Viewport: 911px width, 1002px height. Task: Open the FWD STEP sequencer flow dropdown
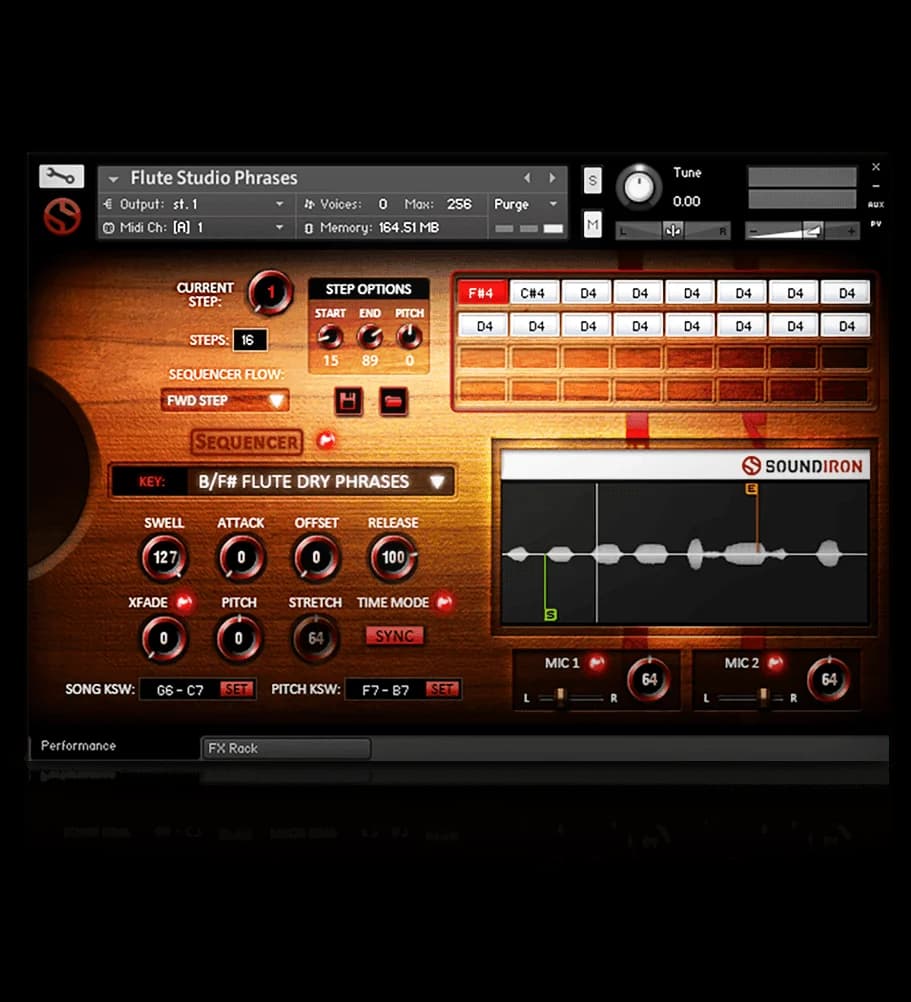[x=225, y=401]
